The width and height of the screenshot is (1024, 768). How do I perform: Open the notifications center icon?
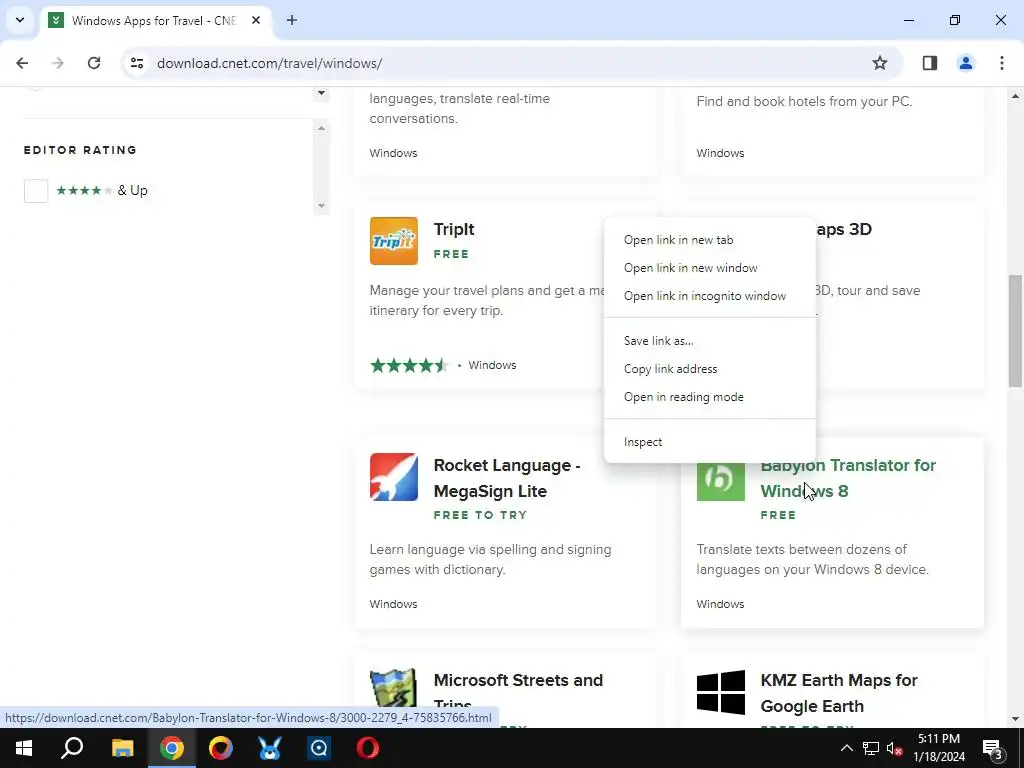pos(993,748)
